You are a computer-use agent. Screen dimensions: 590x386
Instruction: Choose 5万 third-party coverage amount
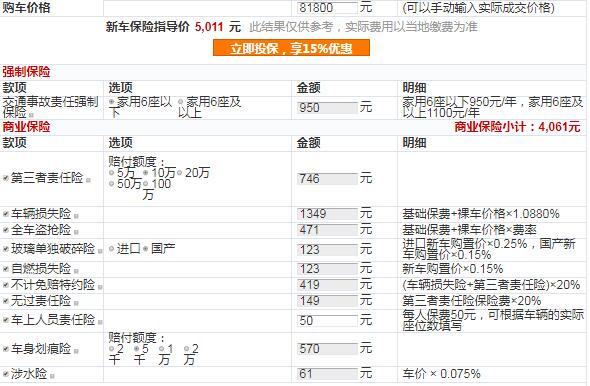[x=111, y=173]
